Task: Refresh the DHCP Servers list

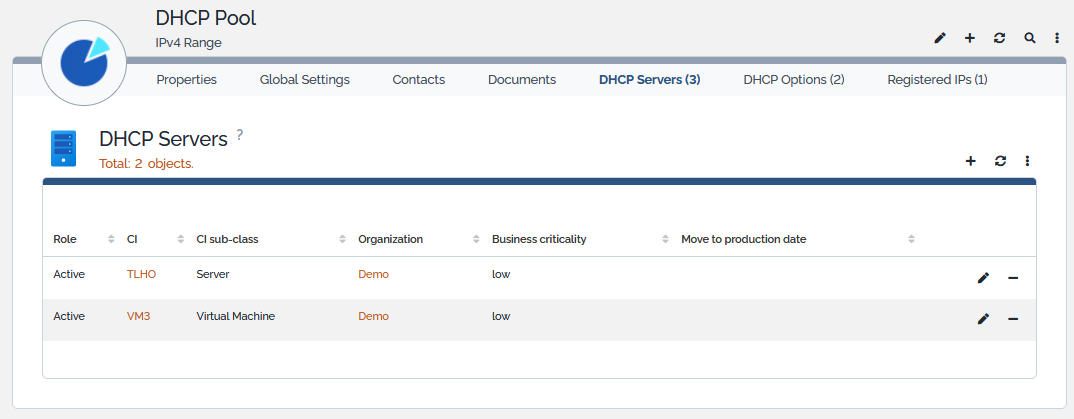Action: [1000, 160]
